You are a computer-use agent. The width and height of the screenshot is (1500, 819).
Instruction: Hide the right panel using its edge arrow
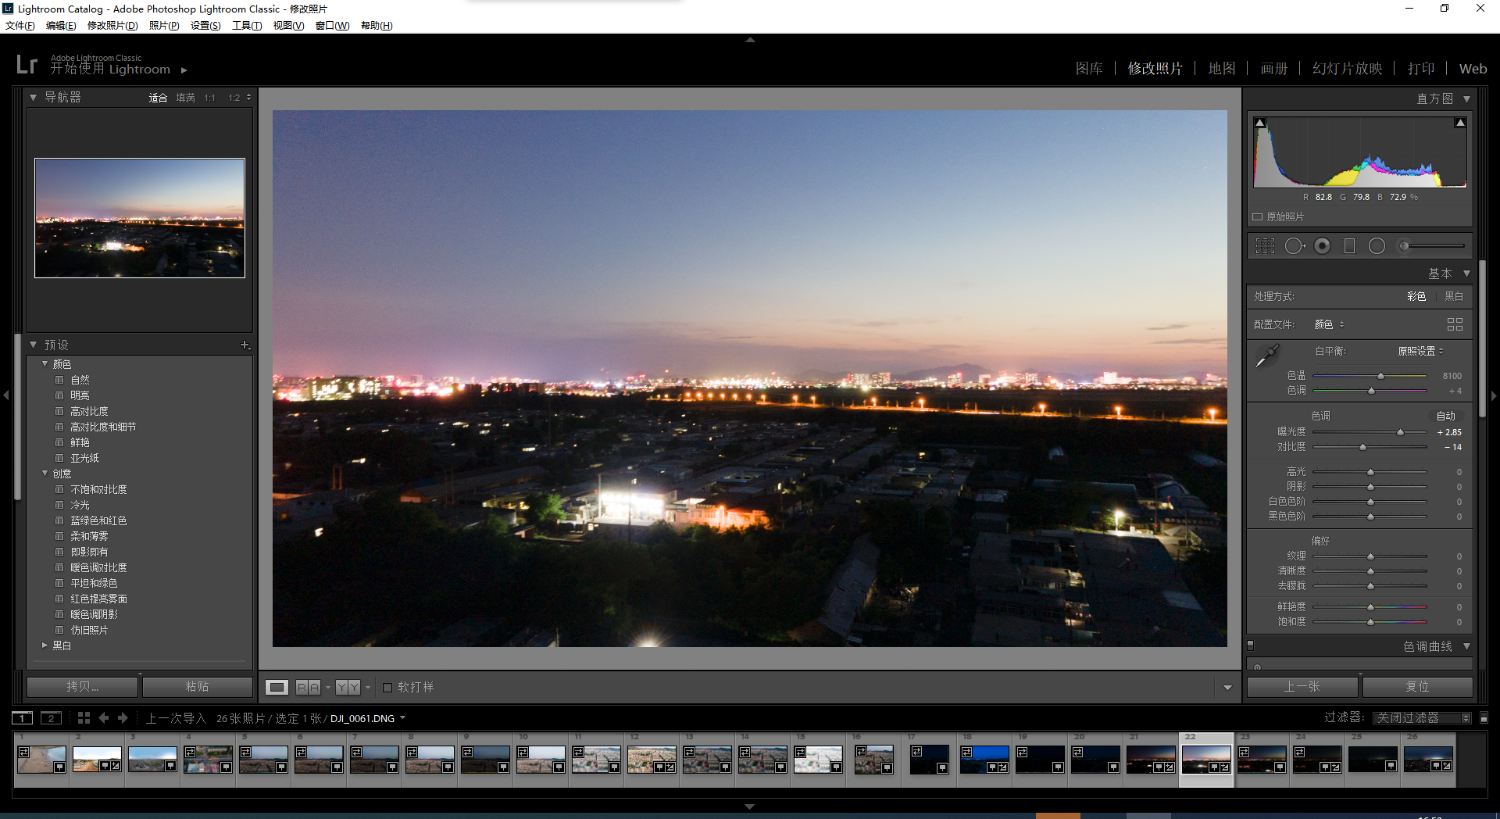pos(1494,396)
